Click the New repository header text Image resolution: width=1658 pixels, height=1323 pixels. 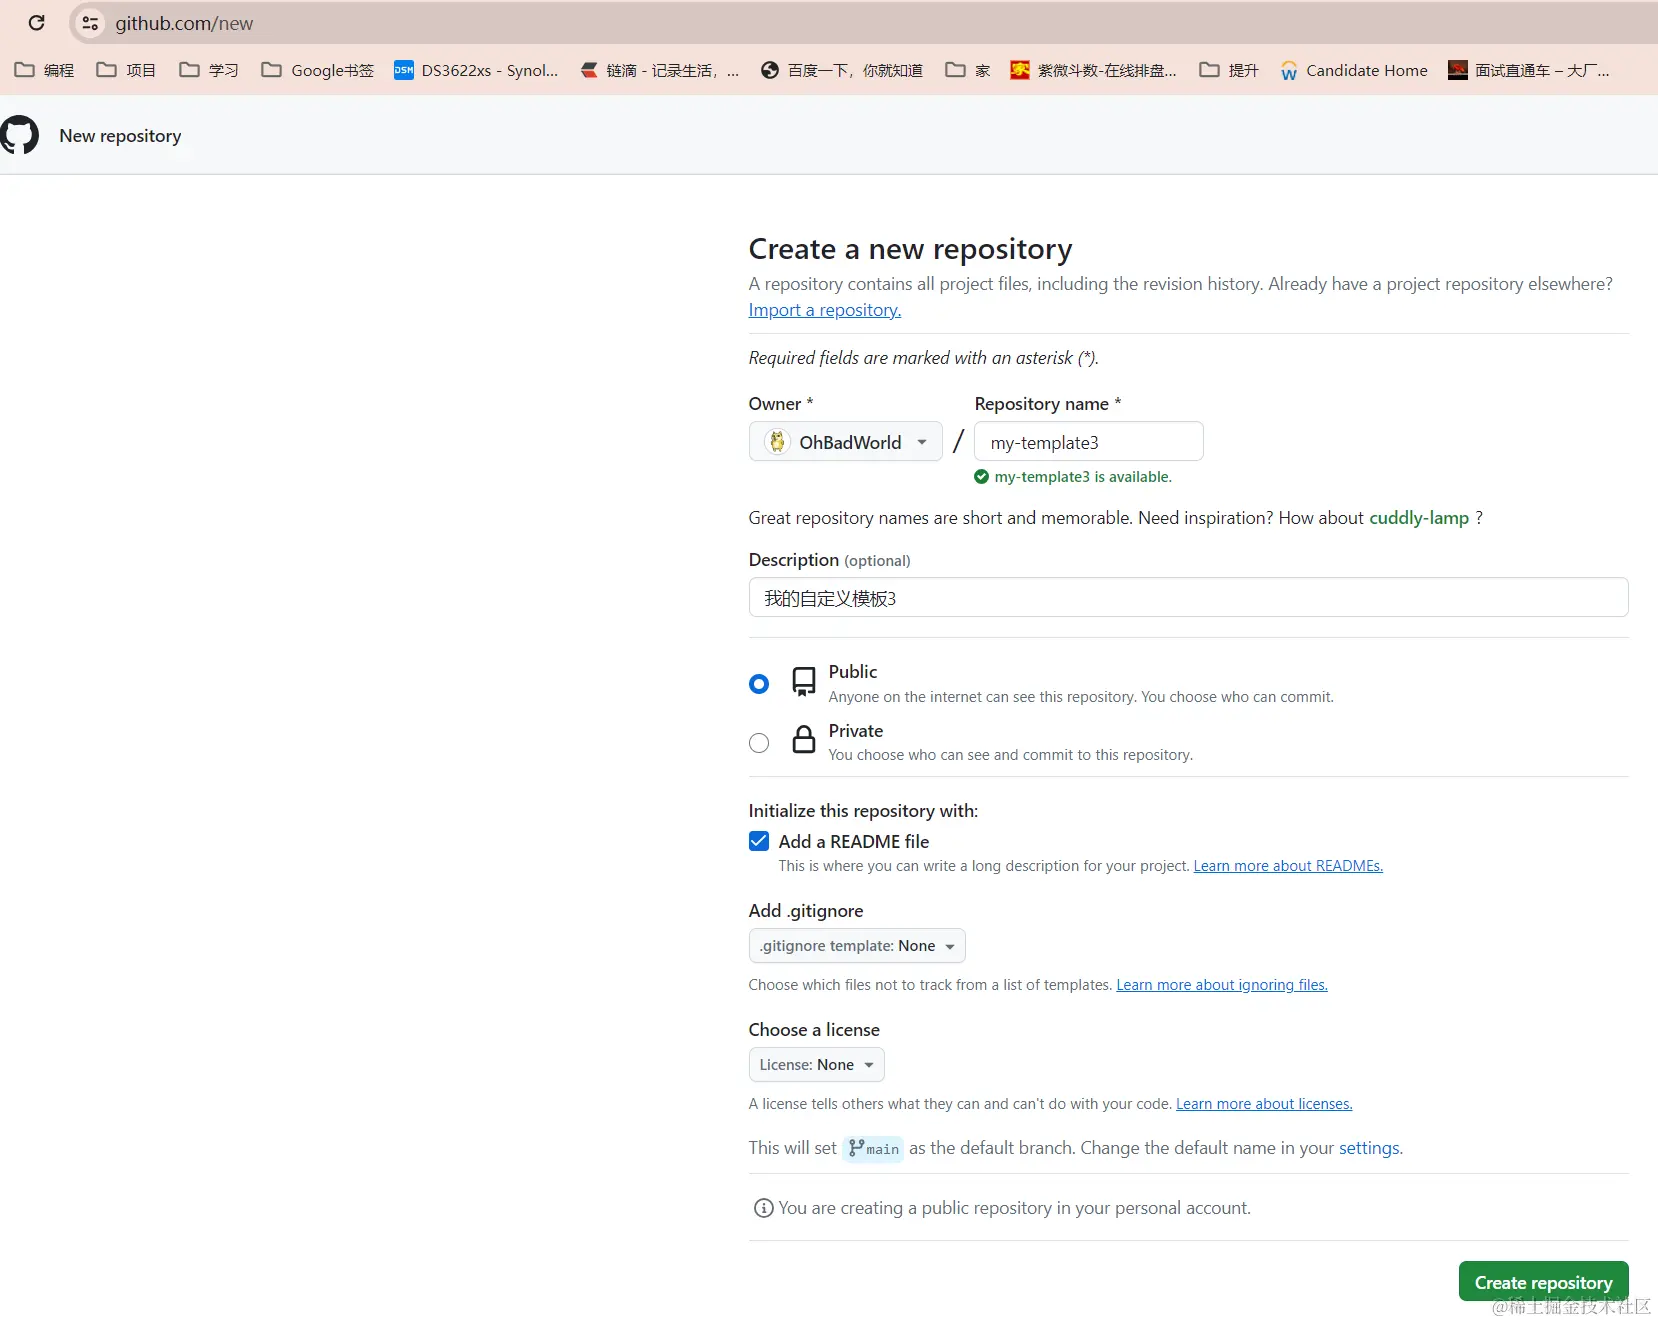point(120,136)
